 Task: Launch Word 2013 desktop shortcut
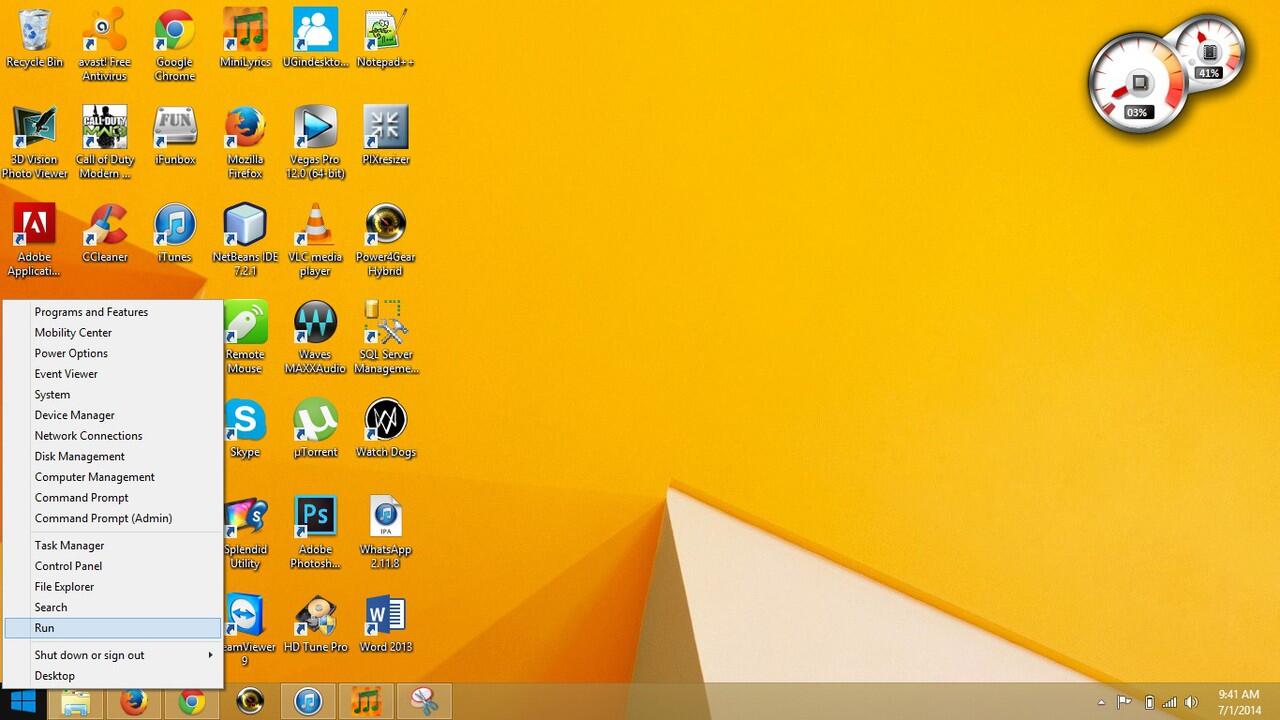385,623
